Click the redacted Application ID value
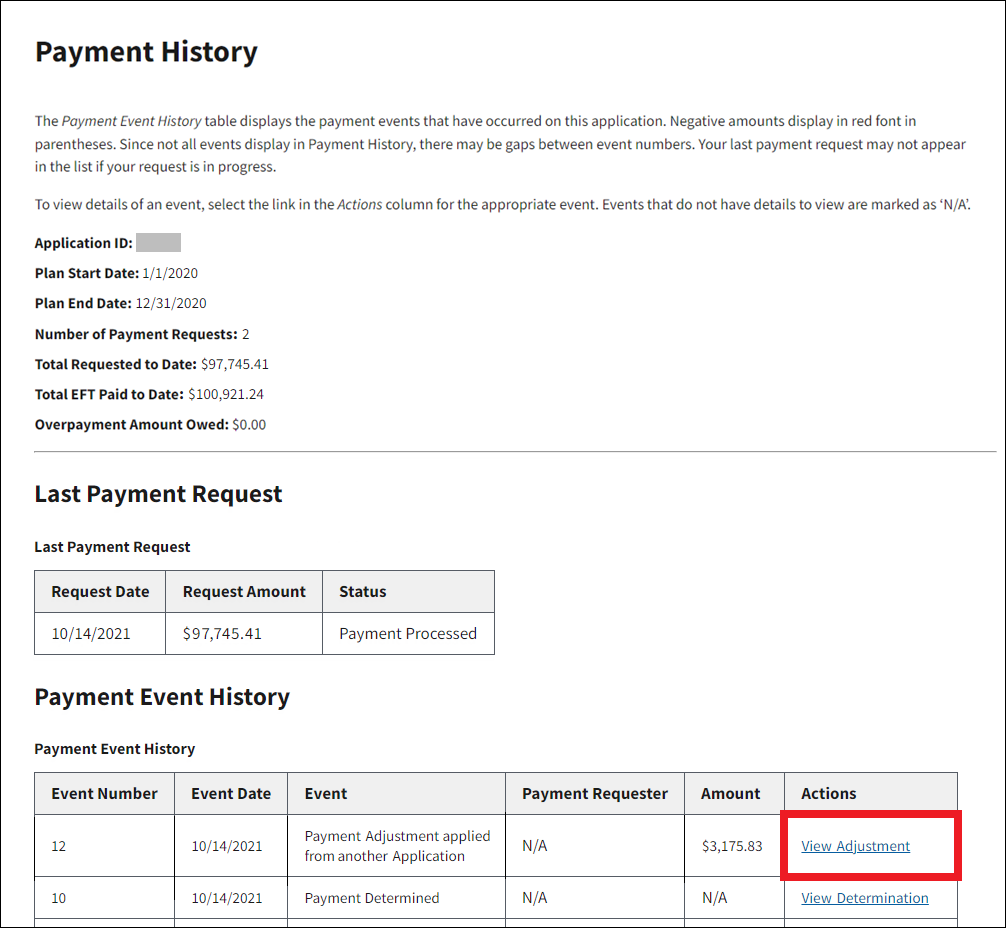The width and height of the screenshot is (1006, 928). click(158, 243)
